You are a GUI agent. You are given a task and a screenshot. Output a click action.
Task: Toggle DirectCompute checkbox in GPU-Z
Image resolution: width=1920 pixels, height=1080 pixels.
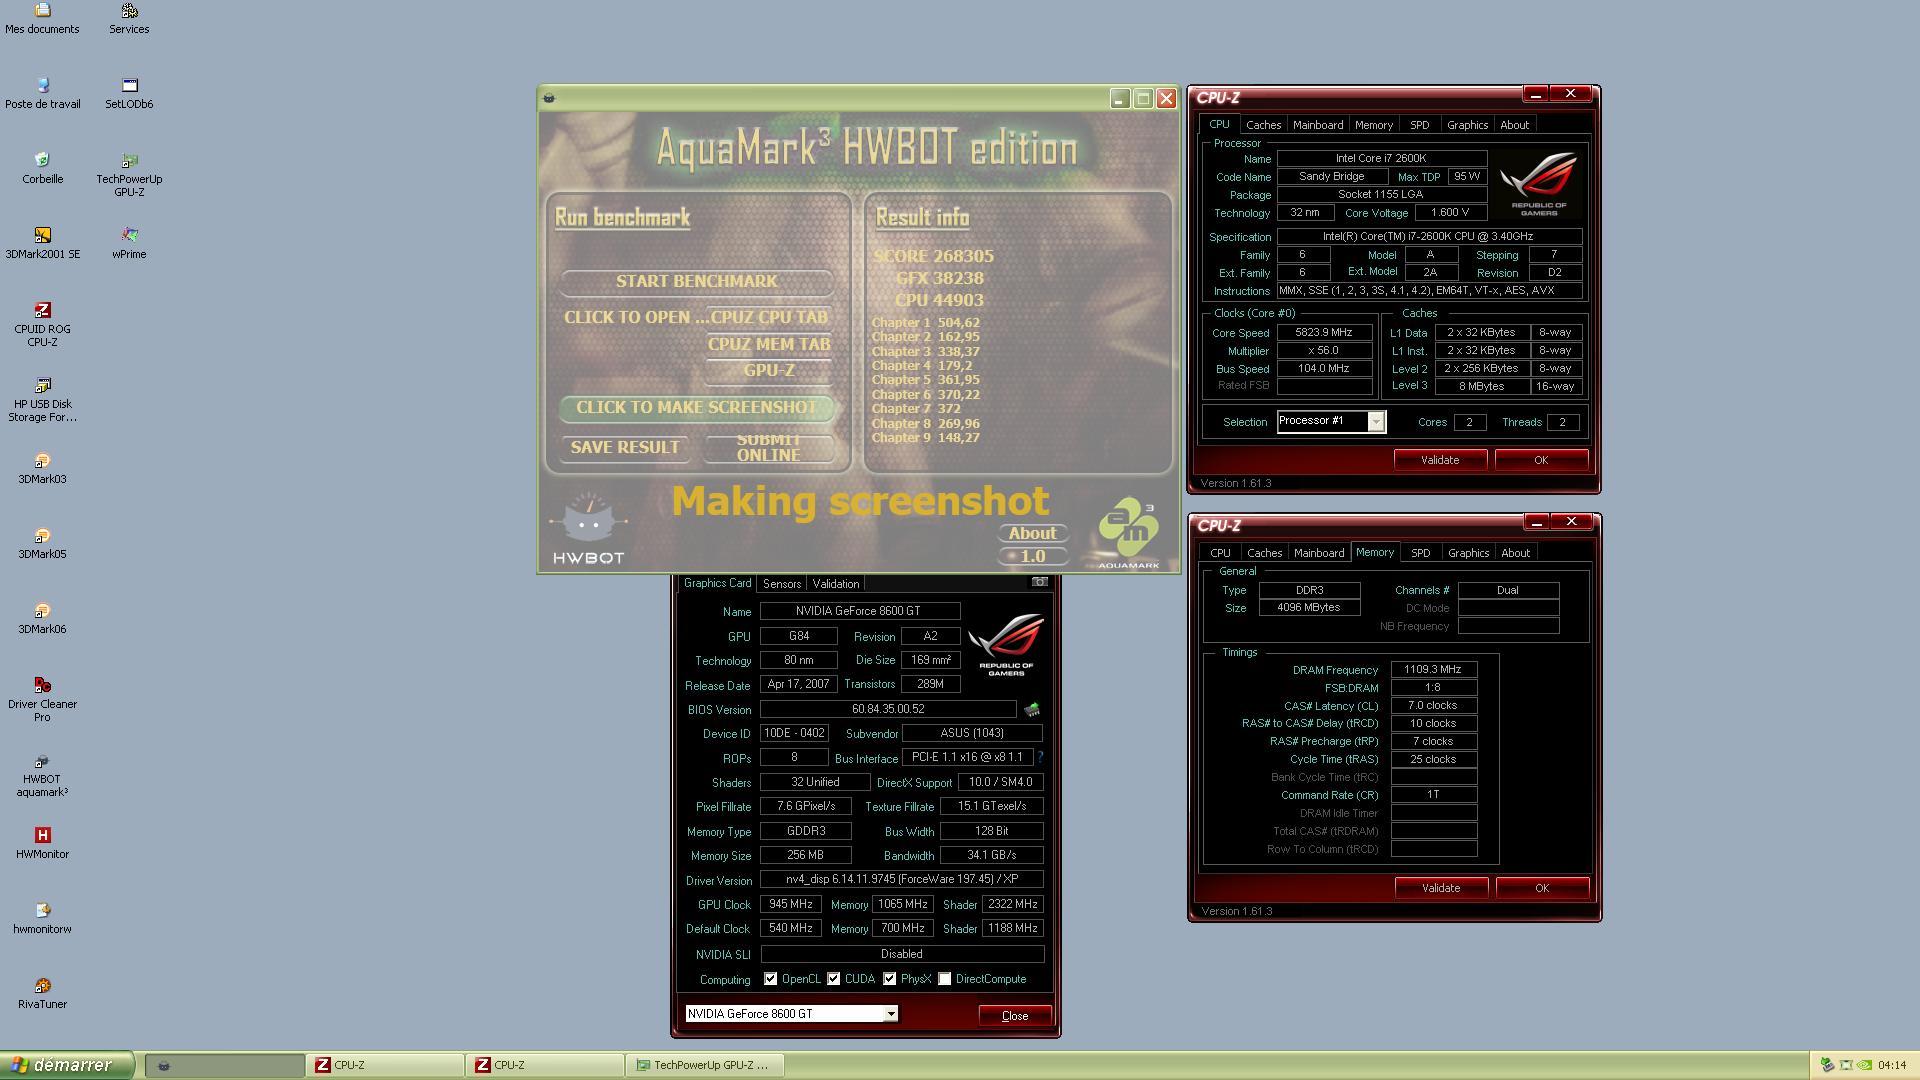[944, 979]
